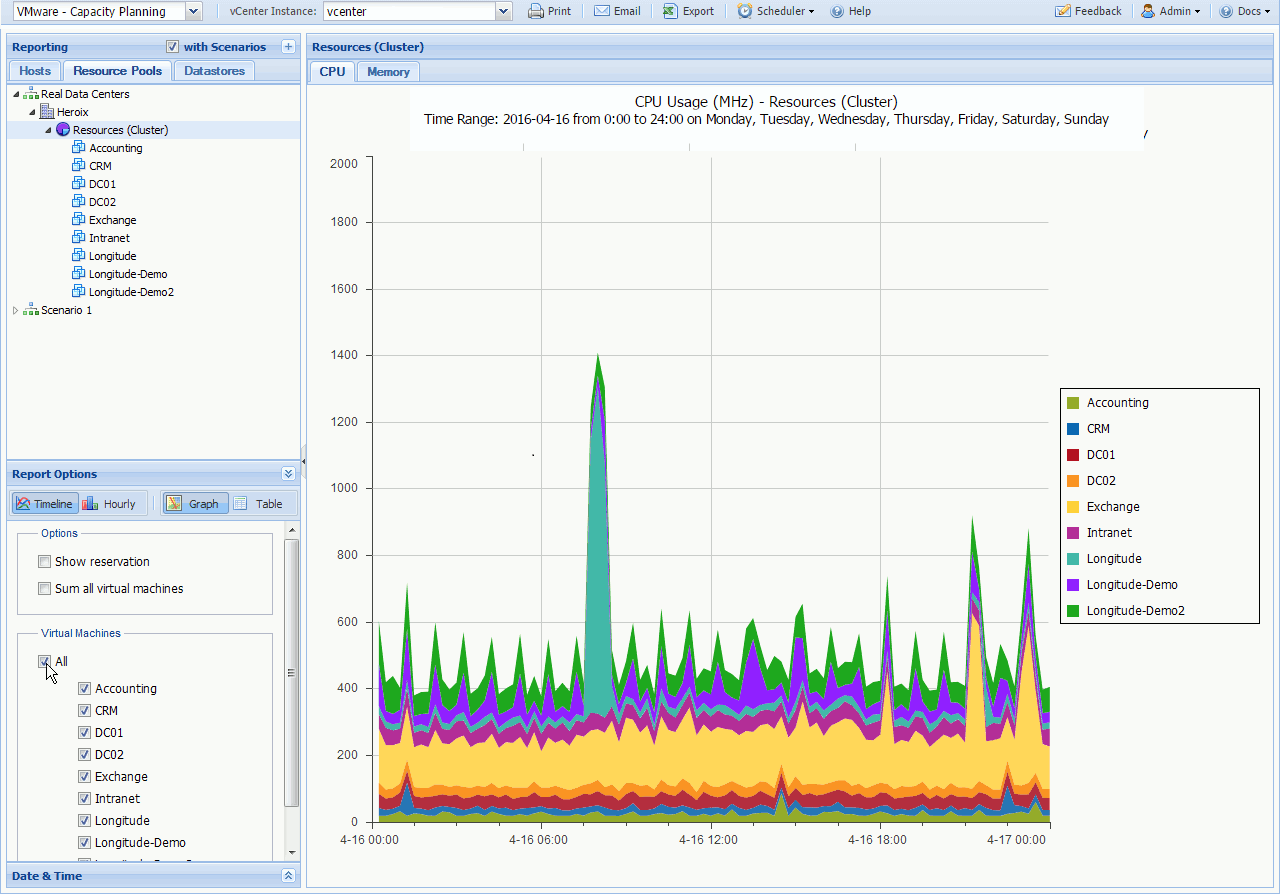Uncheck the DC02 virtual machine checkbox
Screen dimensions: 1280x894
tap(84, 755)
